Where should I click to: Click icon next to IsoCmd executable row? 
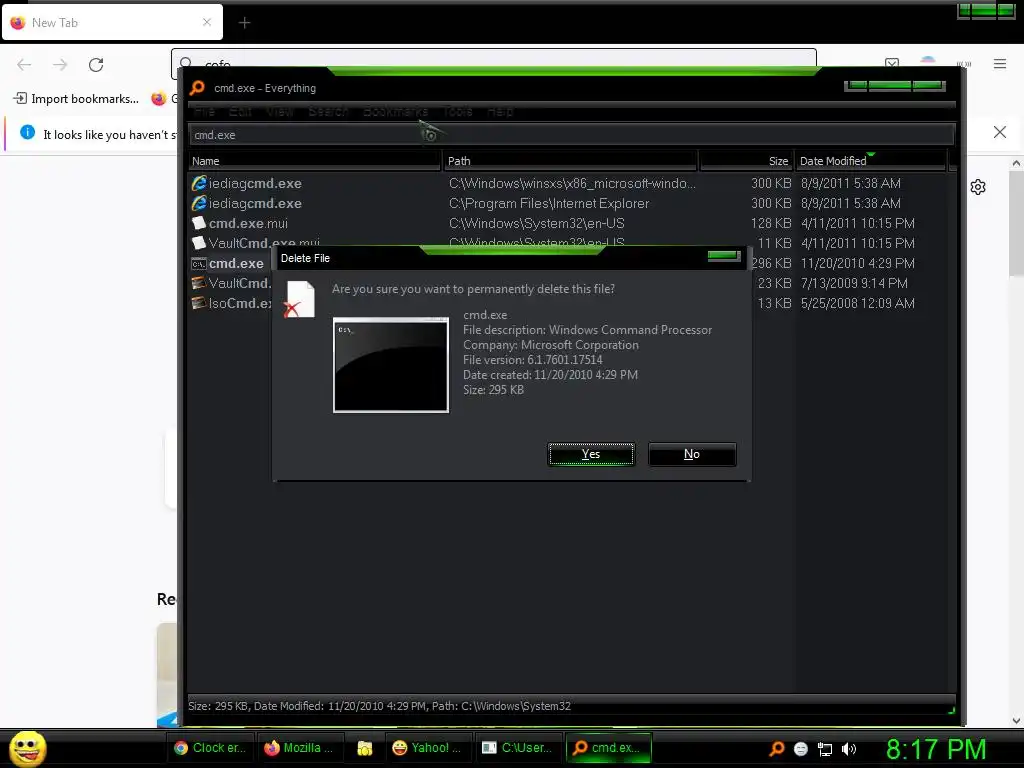click(x=199, y=303)
